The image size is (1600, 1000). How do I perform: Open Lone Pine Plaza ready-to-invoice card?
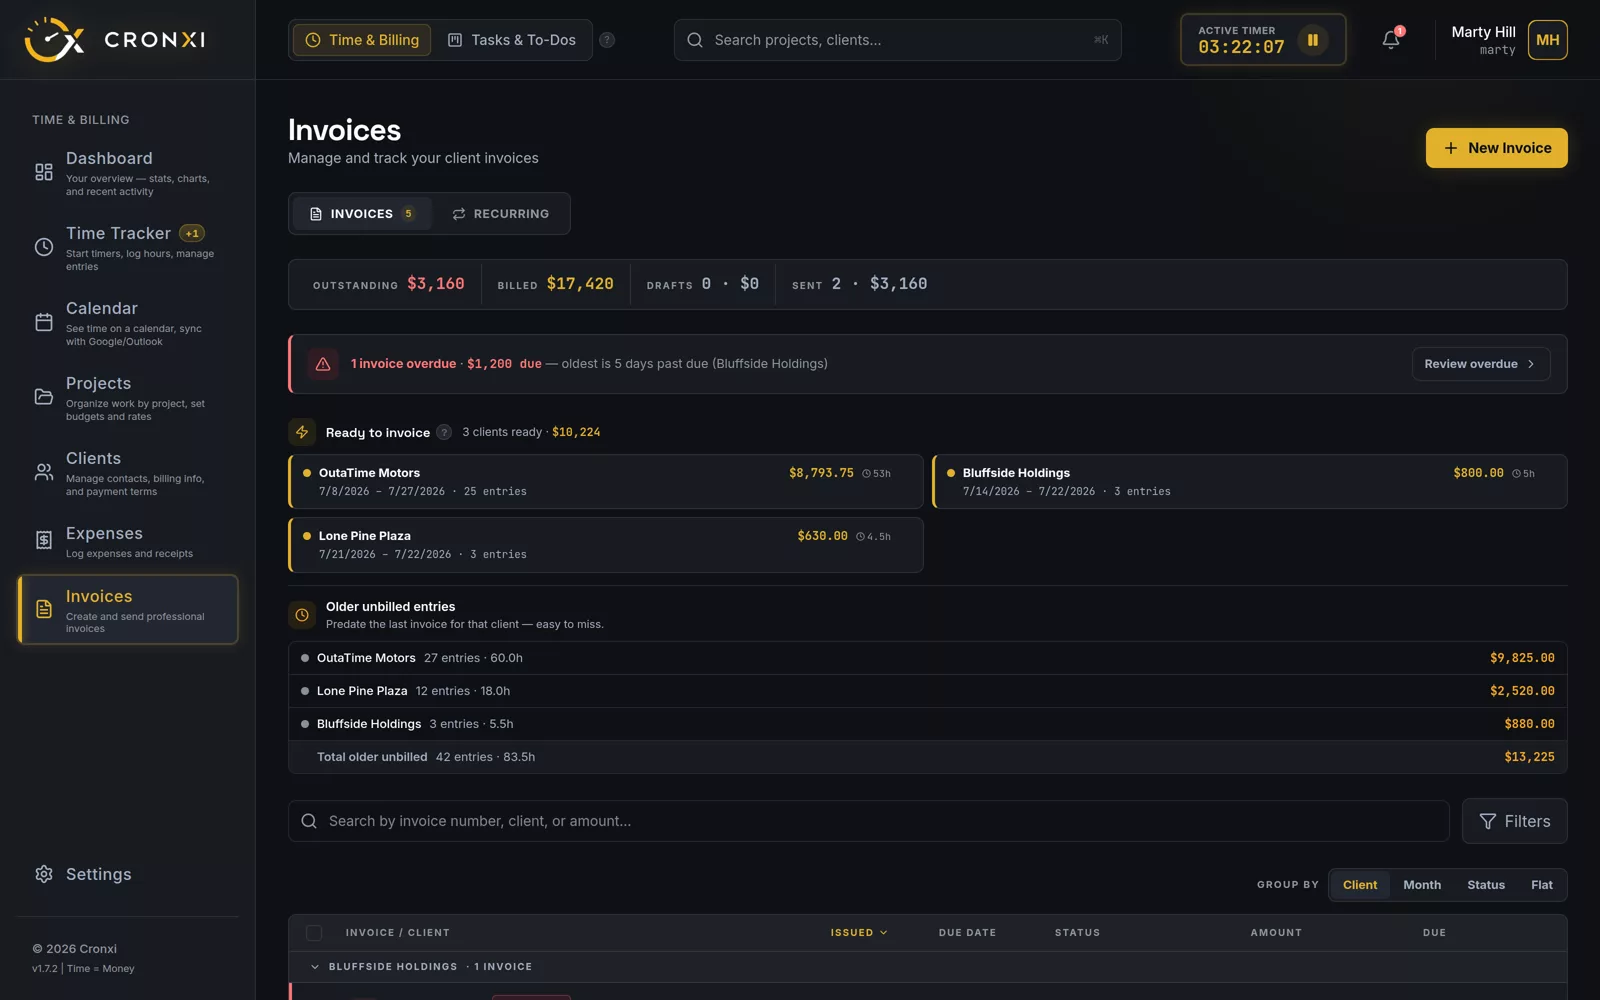[605, 544]
